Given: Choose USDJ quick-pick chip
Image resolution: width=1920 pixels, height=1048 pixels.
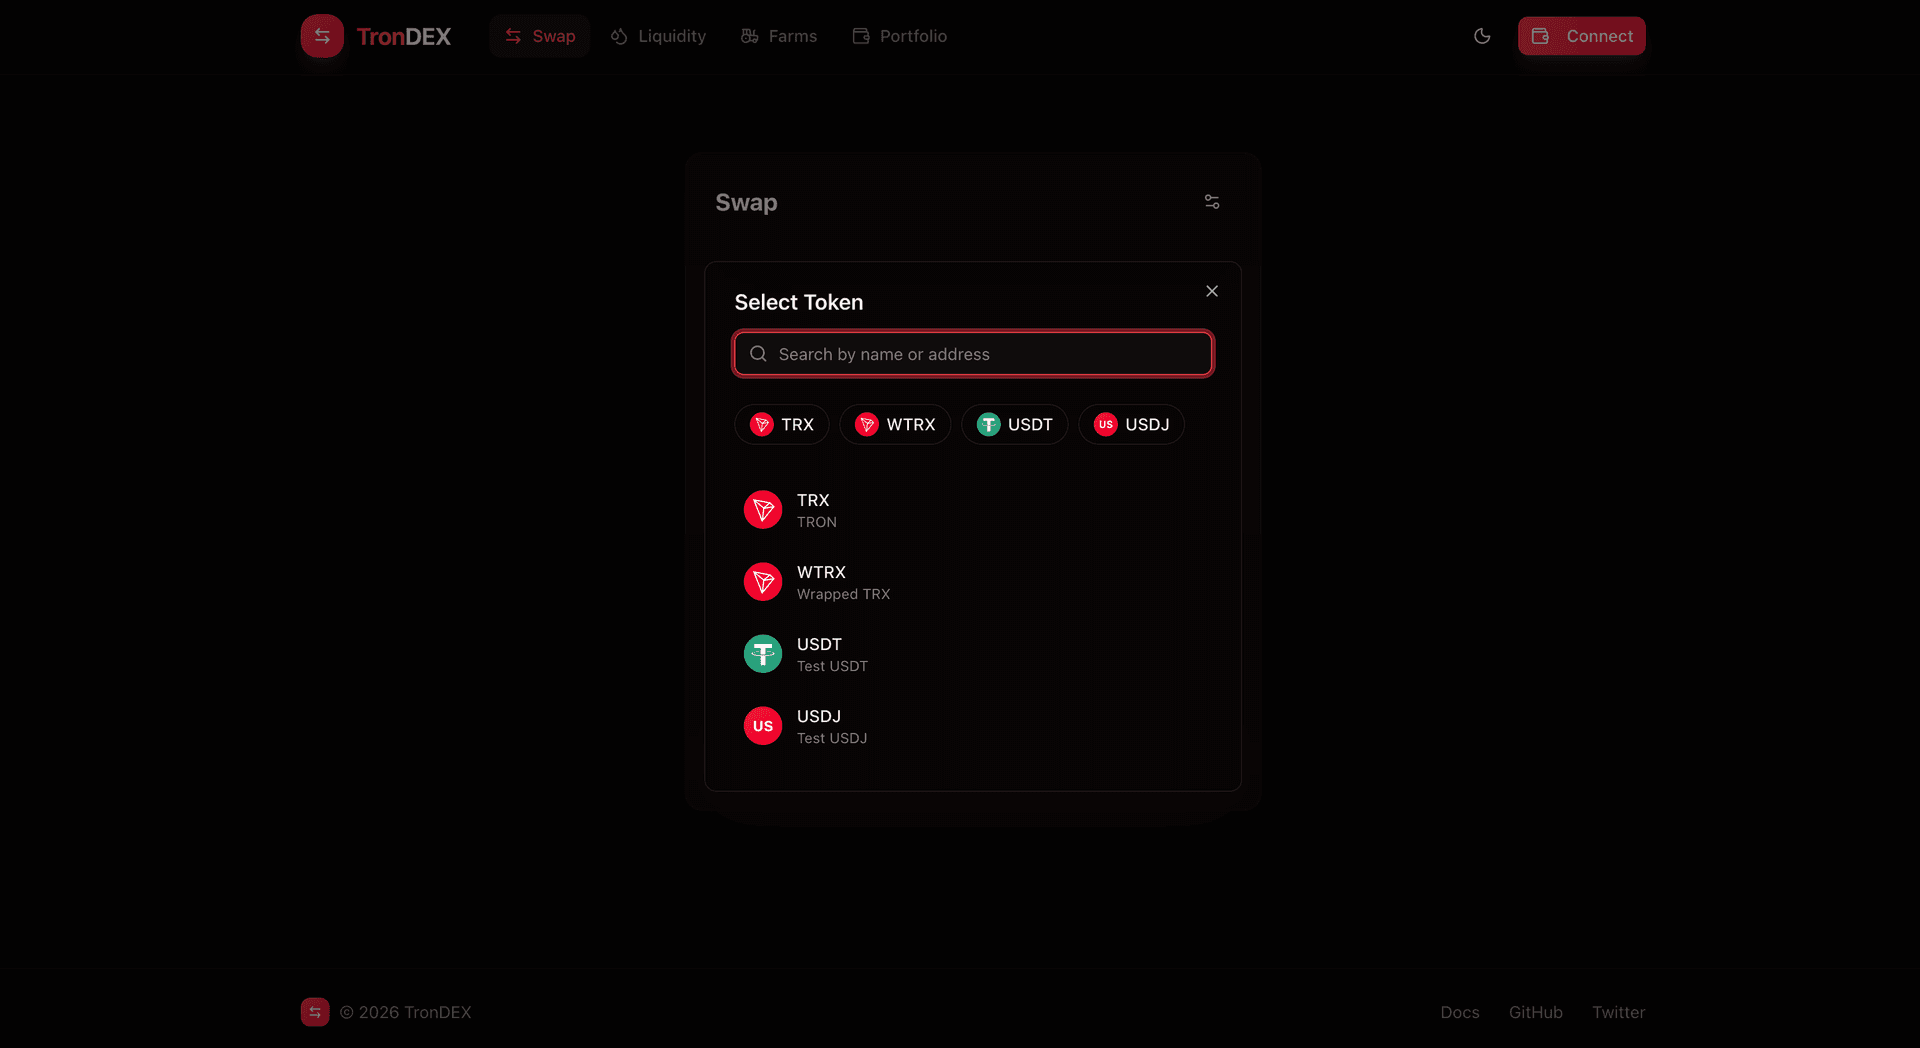Looking at the screenshot, I should tap(1131, 425).
